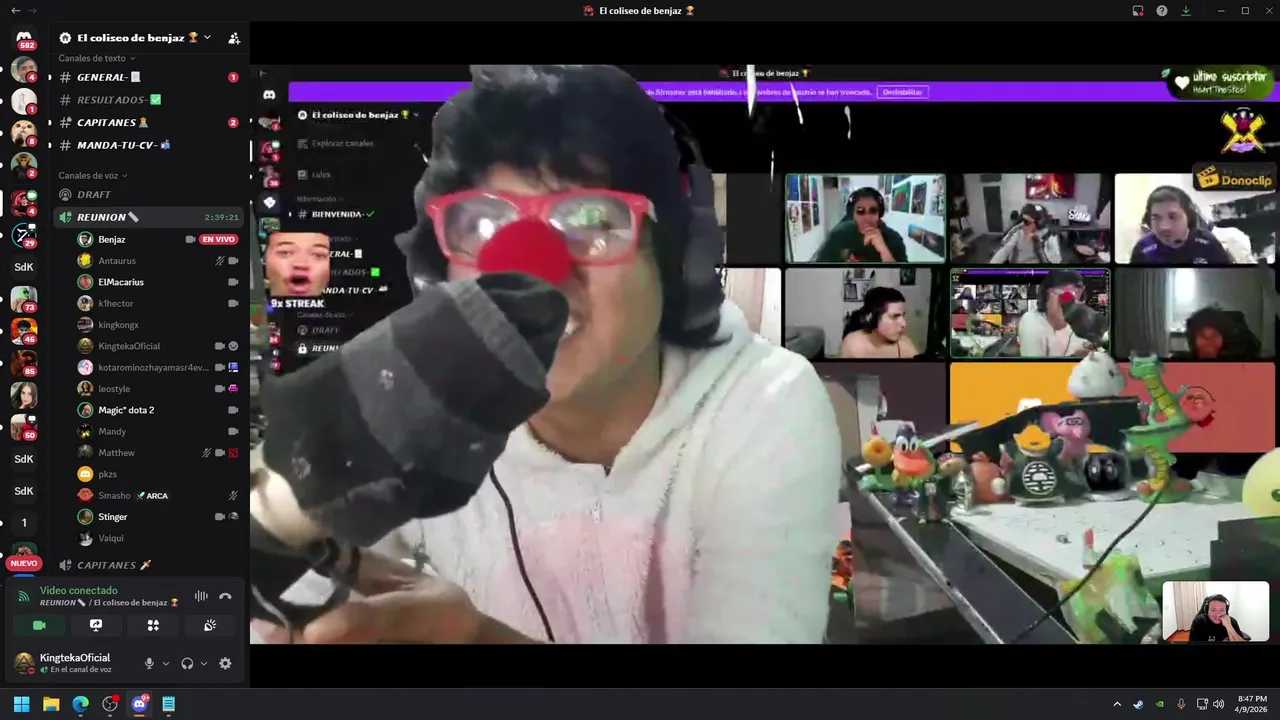Open the GENERAL text channel
This screenshot has width=1280, height=720.
pyautogui.click(x=149, y=77)
